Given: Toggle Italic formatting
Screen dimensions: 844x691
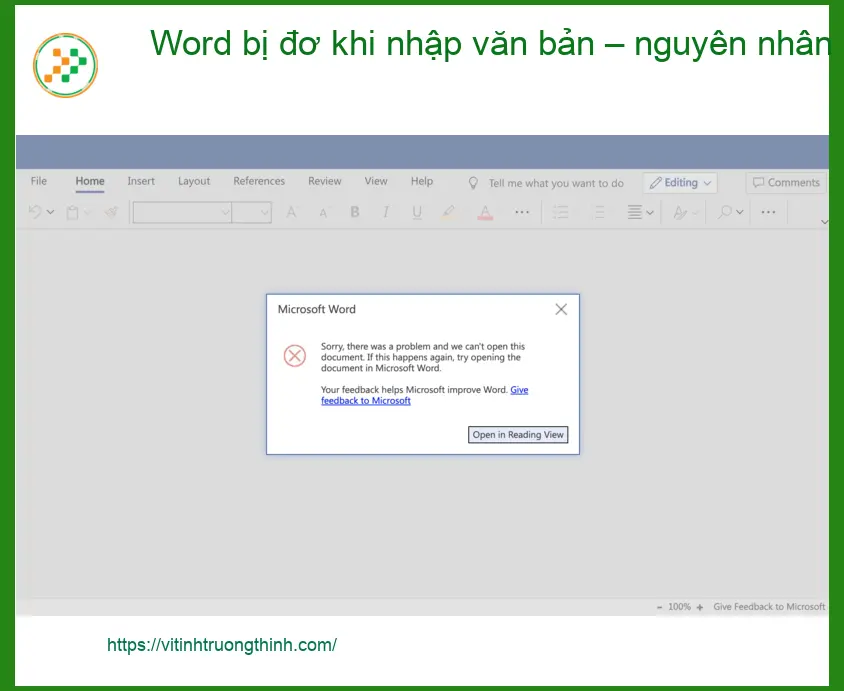Looking at the screenshot, I should pos(385,212).
